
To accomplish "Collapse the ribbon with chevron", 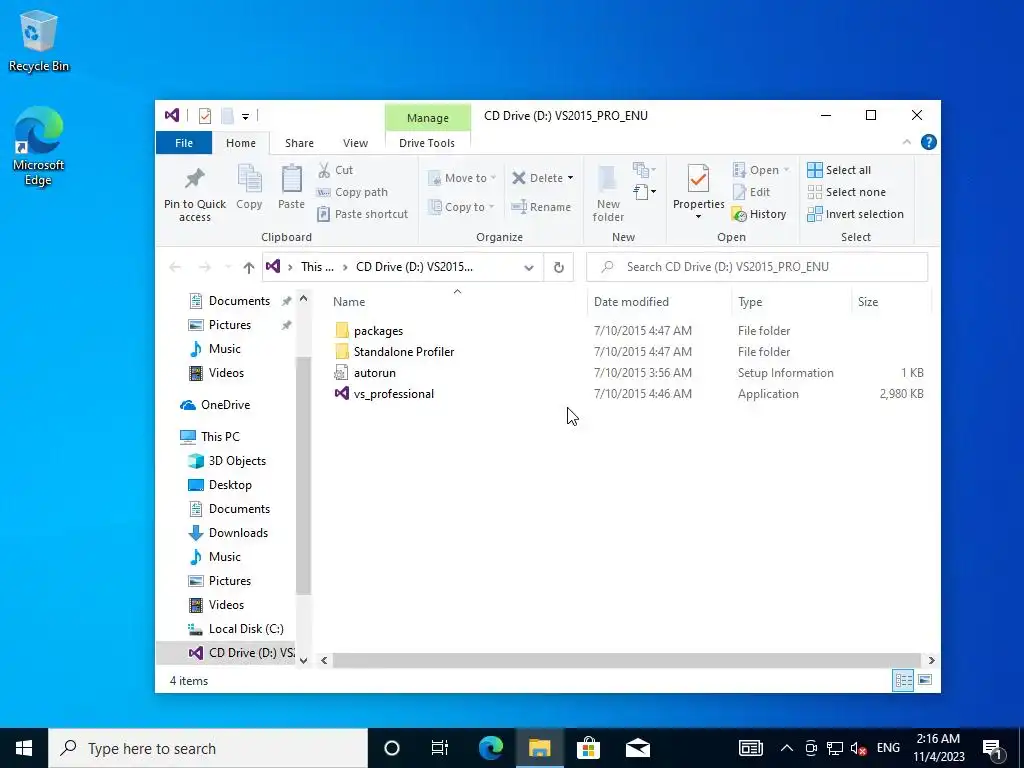I will tap(906, 142).
